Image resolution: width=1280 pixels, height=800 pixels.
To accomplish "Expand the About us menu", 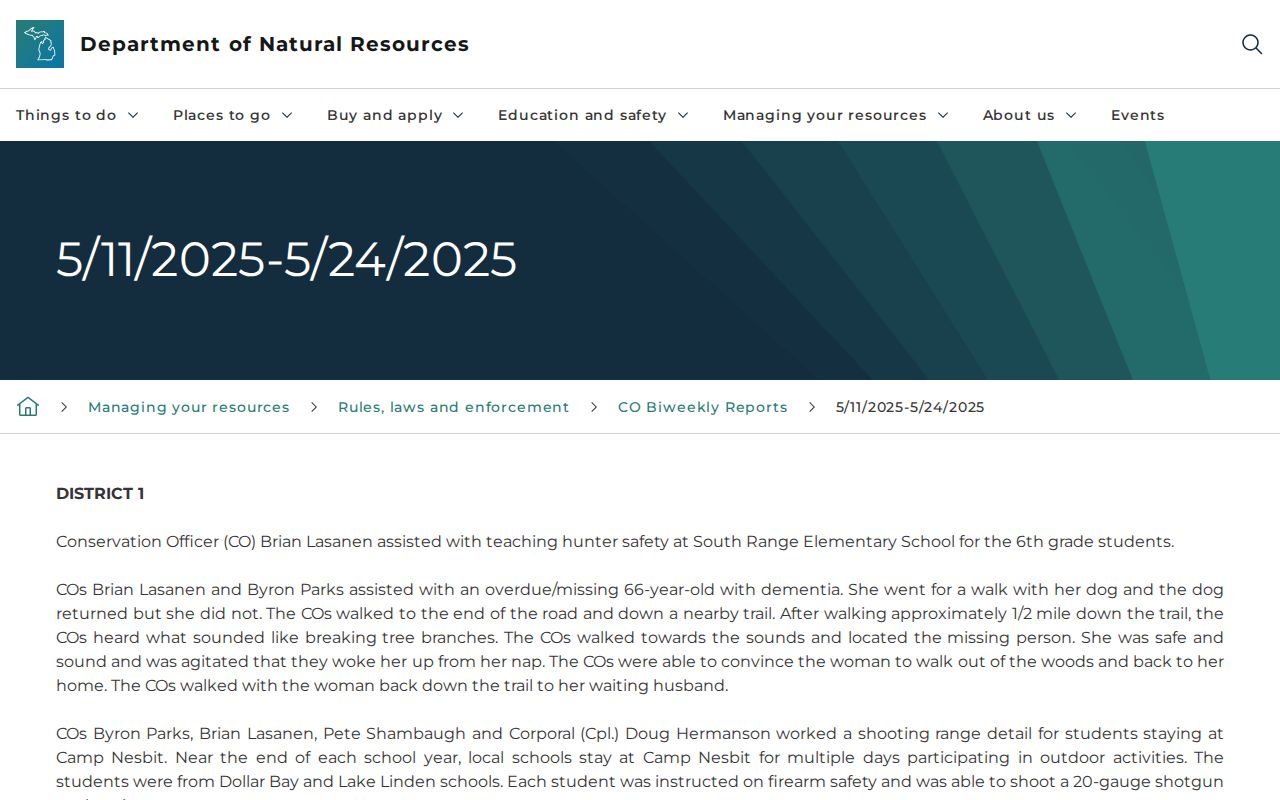I will (1029, 115).
